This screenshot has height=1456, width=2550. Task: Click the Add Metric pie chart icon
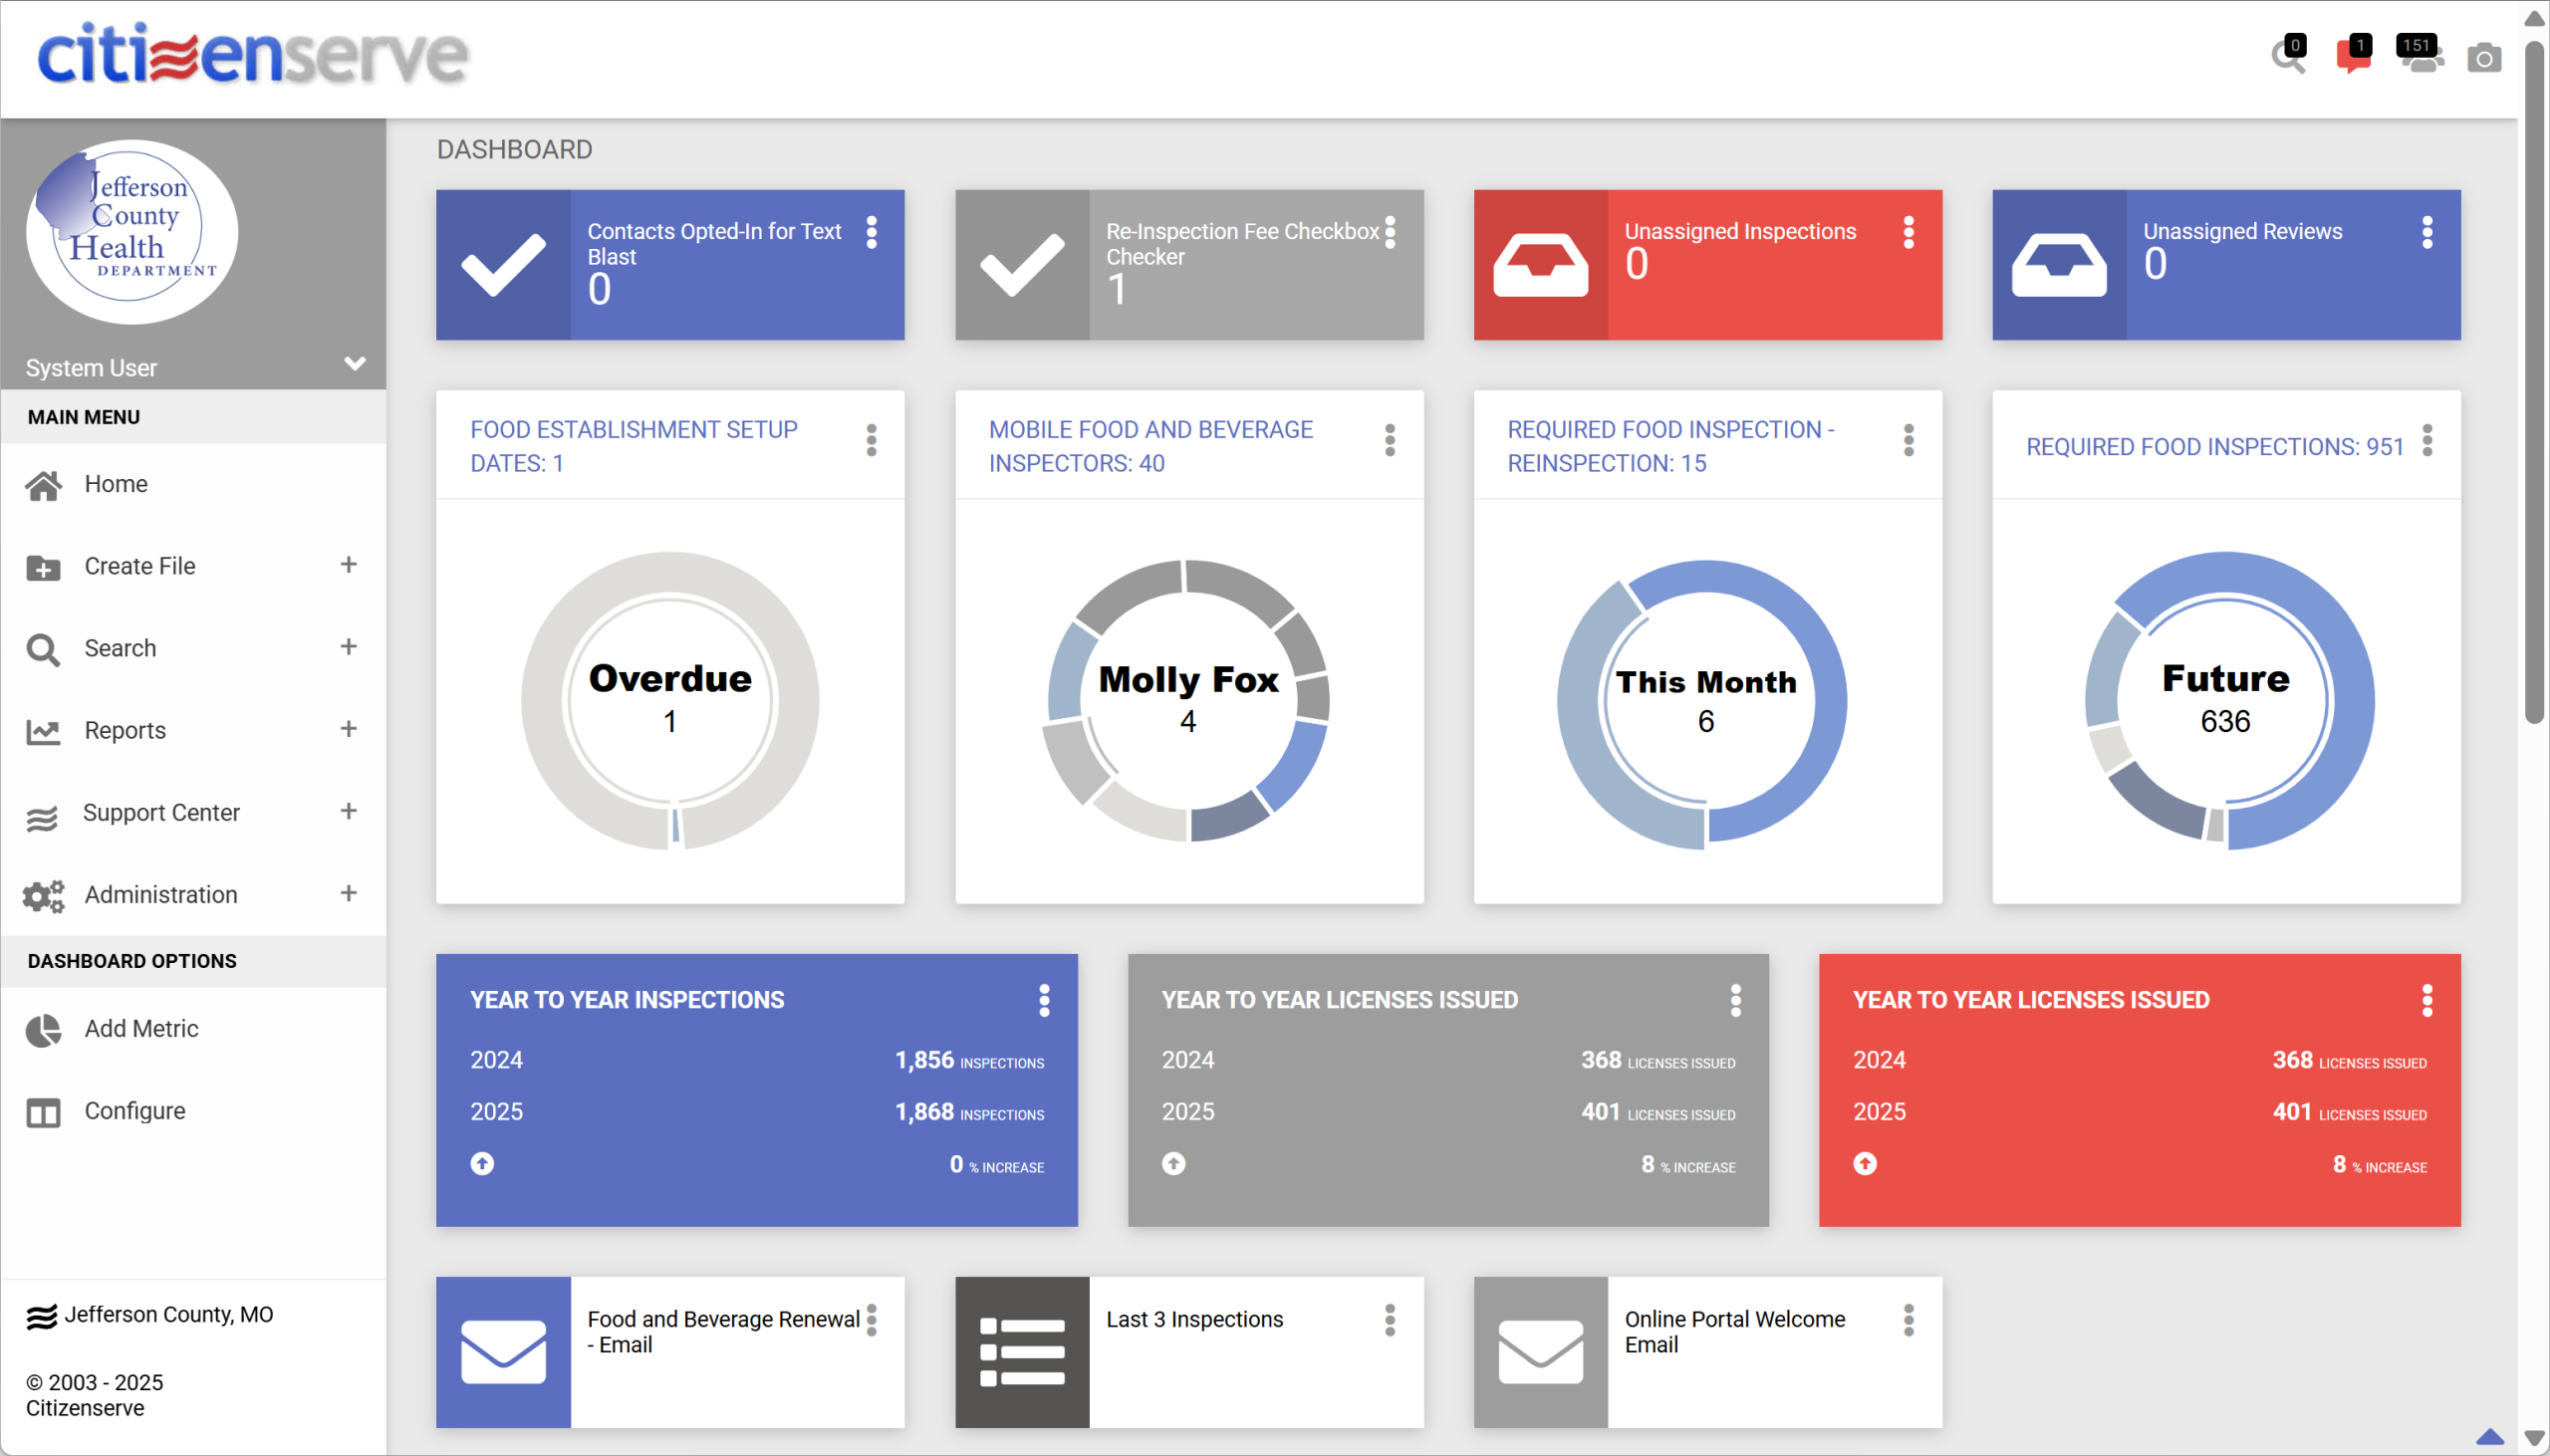[x=43, y=1030]
